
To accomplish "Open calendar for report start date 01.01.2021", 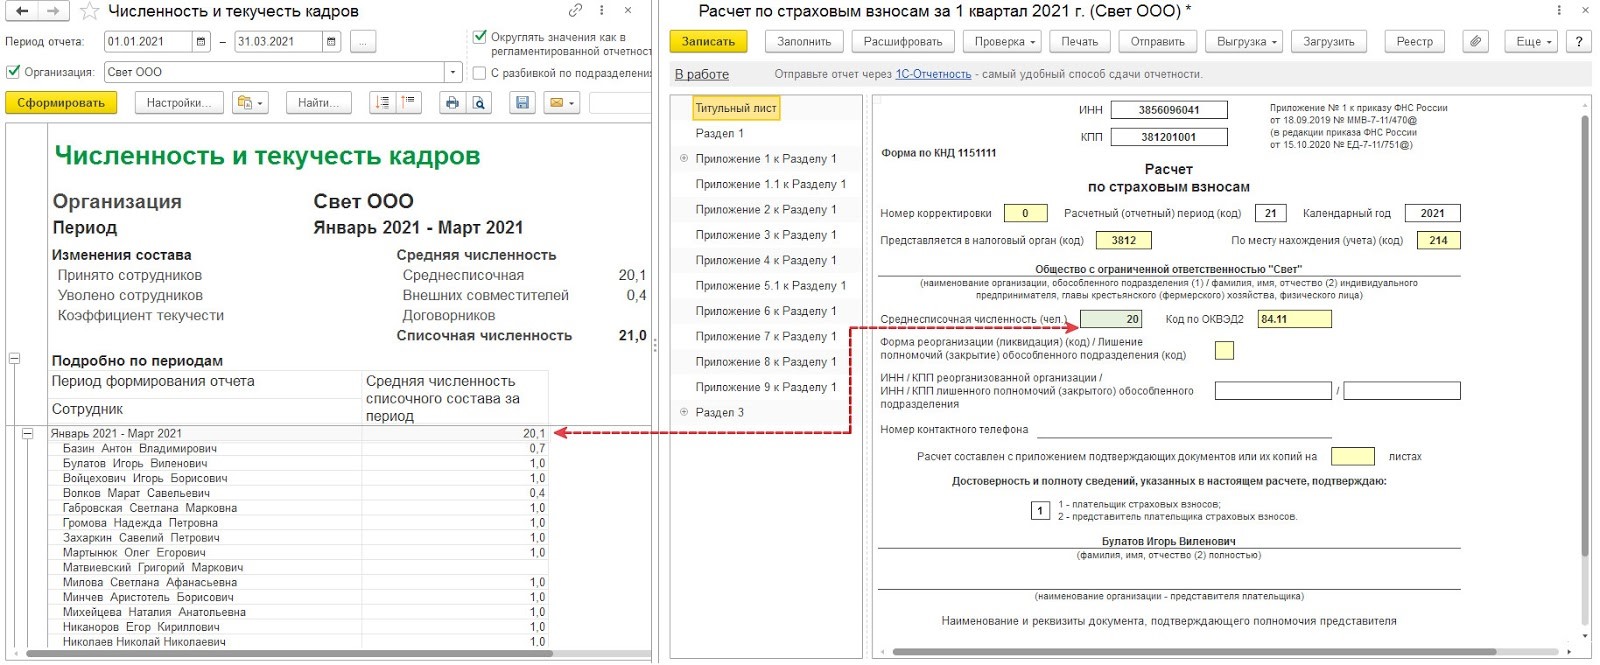I will [201, 42].
